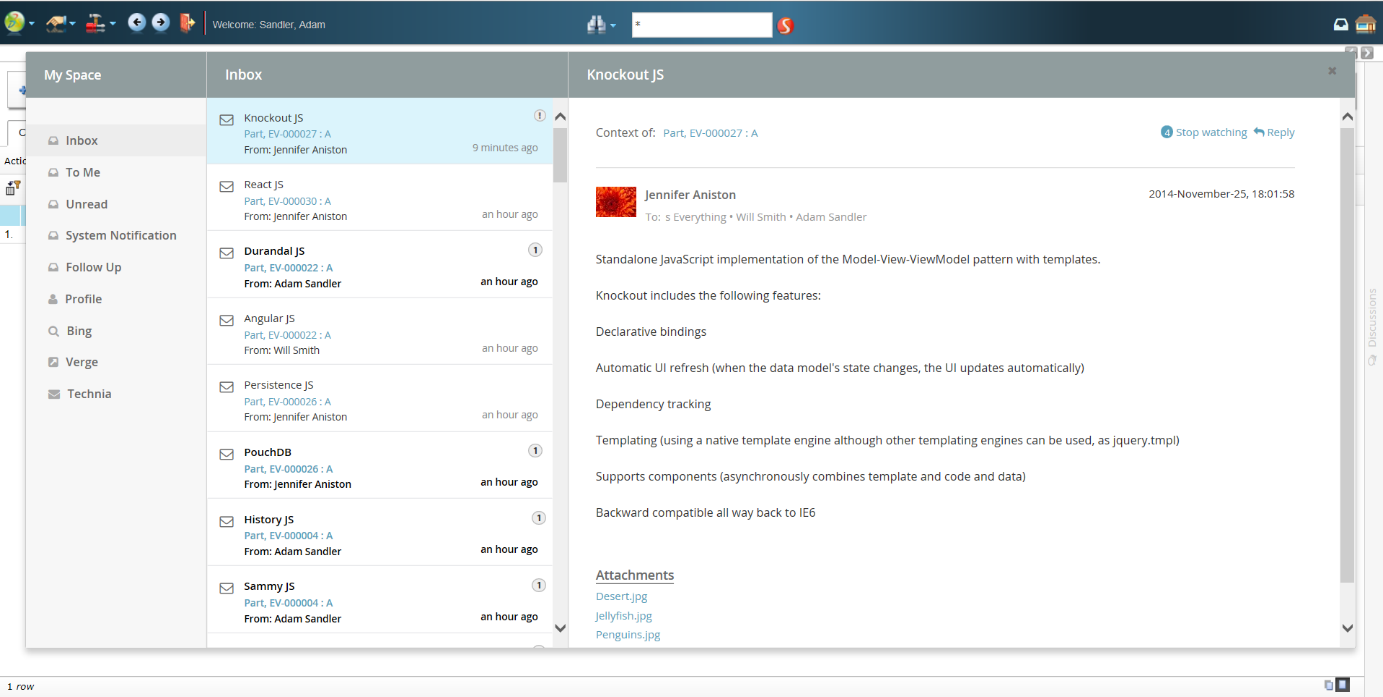Screen dimensions: 1383x697
Task: Expand the green globe menu dropdown
Action: click(x=20, y=23)
